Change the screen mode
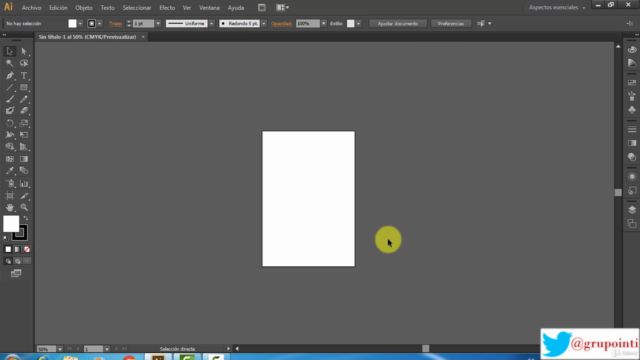 16,273
